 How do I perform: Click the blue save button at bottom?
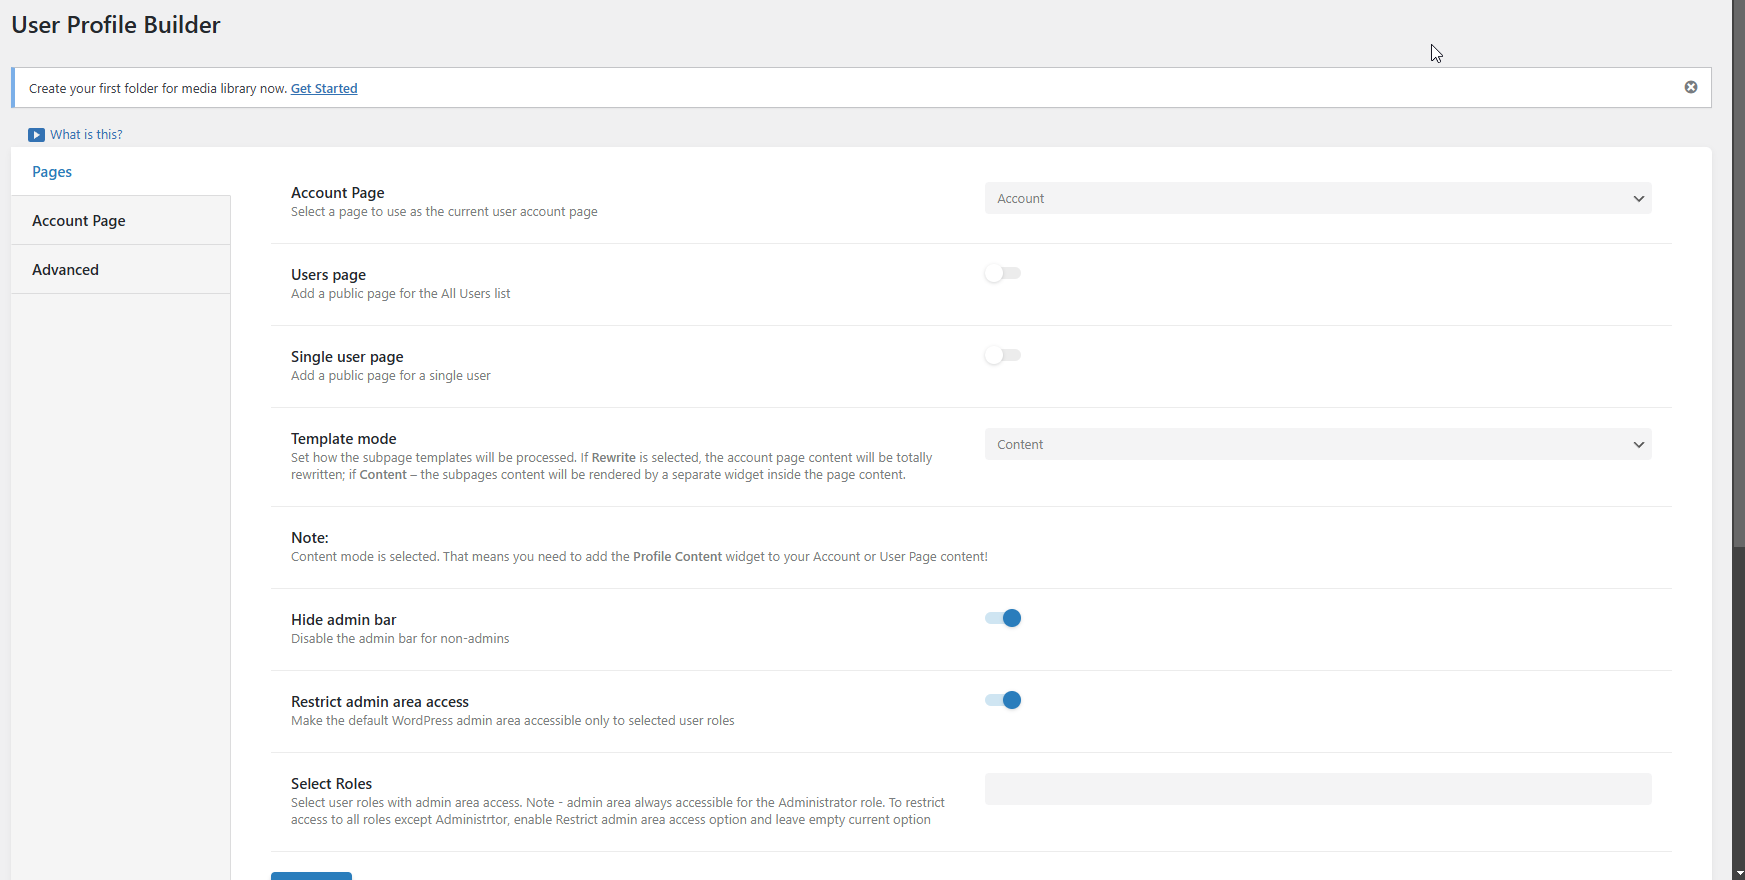click(x=311, y=876)
